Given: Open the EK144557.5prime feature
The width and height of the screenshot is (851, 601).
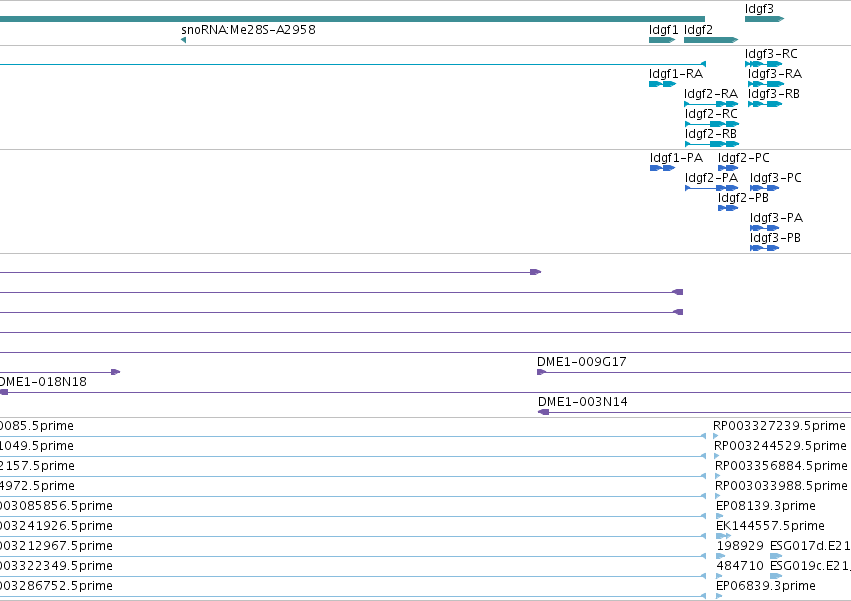Looking at the screenshot, I should 723,536.
